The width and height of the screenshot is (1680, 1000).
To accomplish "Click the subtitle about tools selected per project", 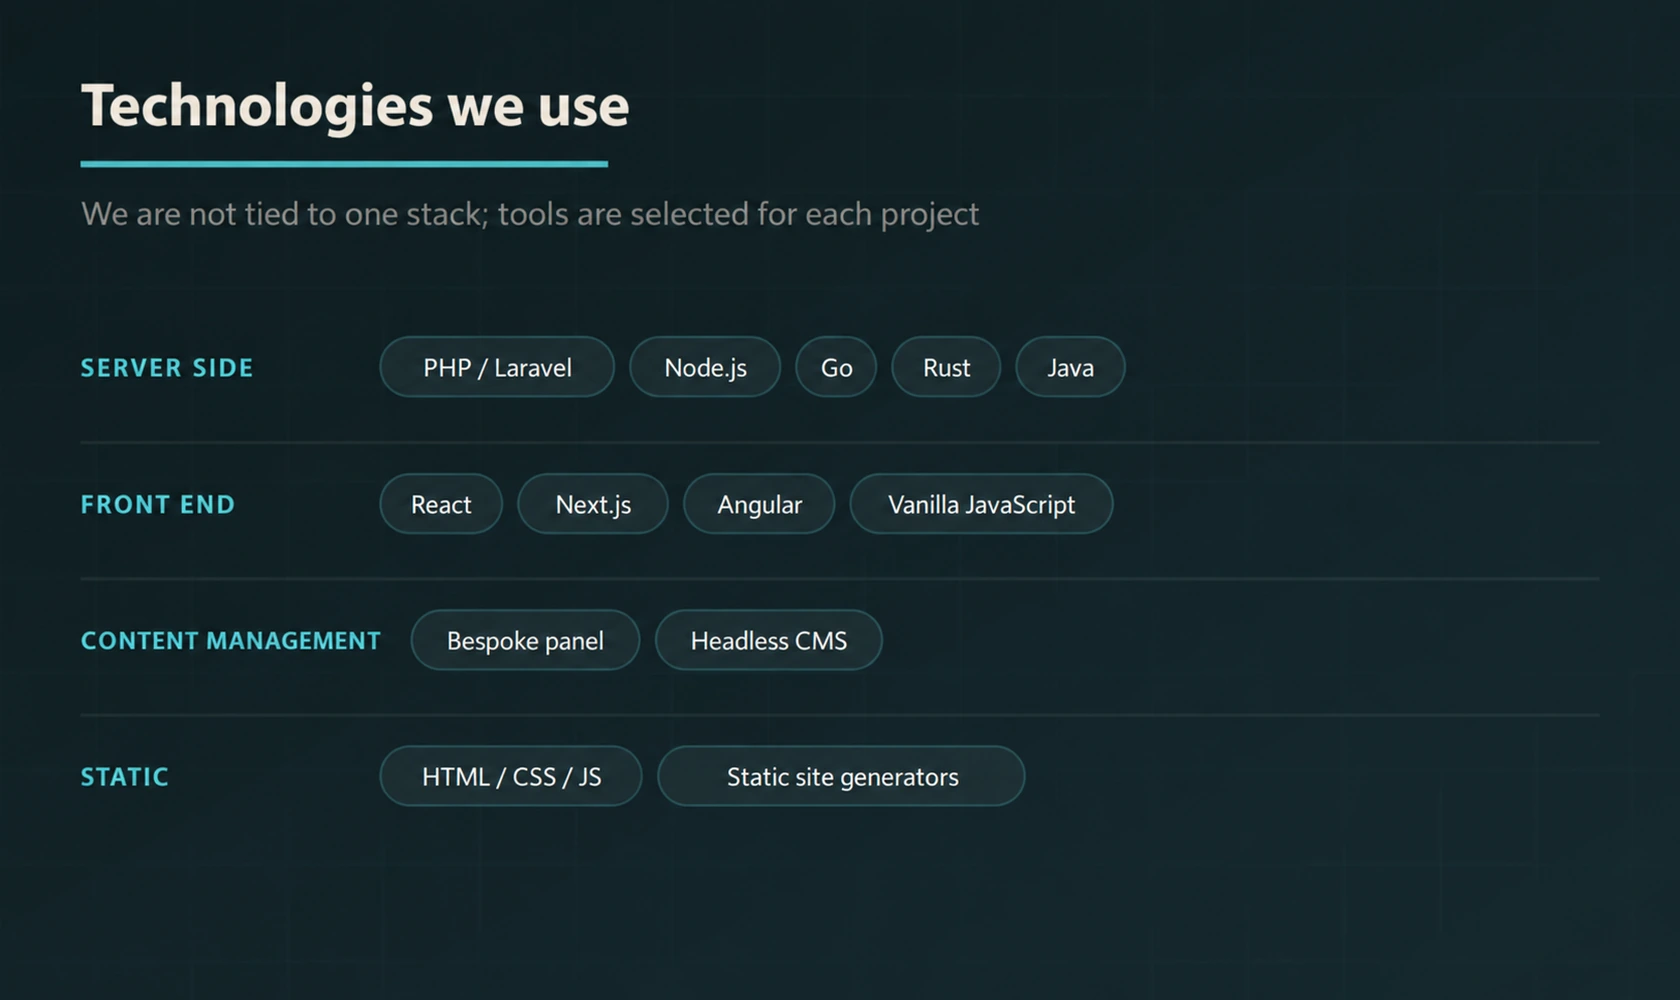I will coord(530,214).
